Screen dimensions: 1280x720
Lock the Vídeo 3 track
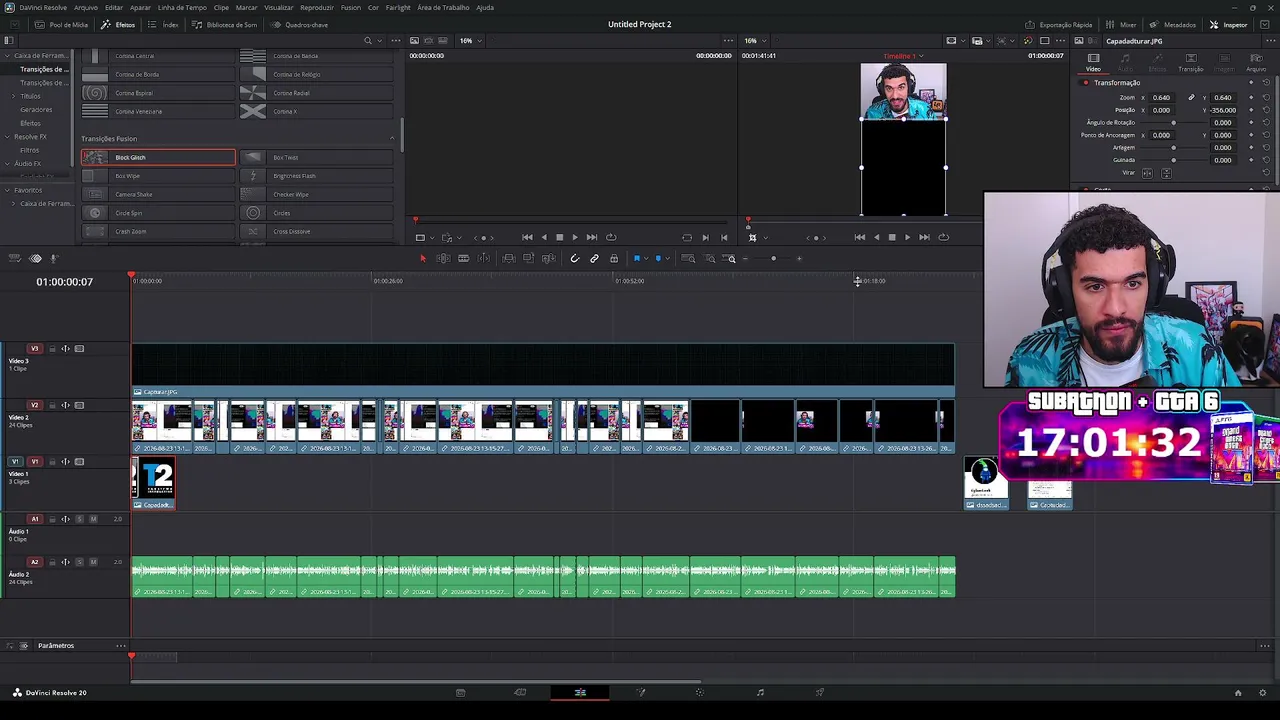[52, 349]
